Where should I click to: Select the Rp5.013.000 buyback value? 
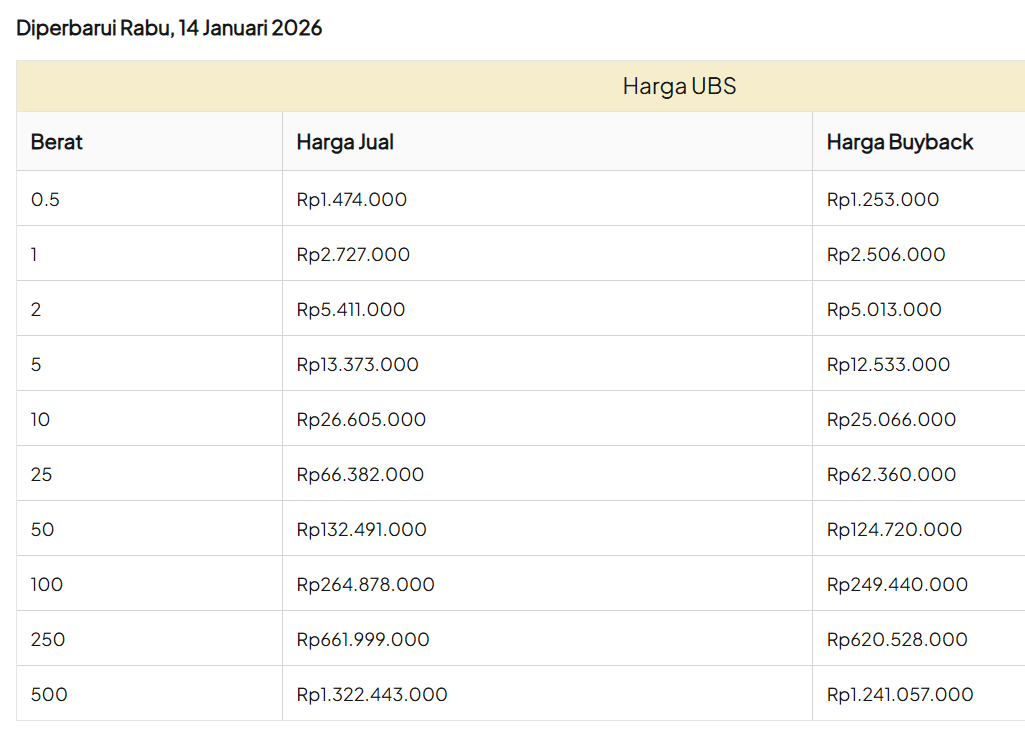[884, 309]
